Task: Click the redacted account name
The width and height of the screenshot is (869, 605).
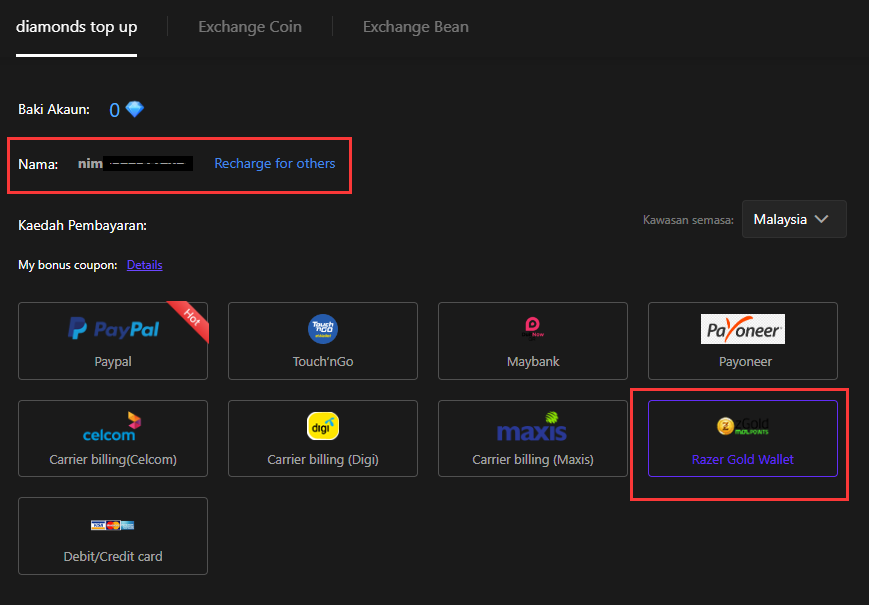Action: pyautogui.click(x=135, y=163)
